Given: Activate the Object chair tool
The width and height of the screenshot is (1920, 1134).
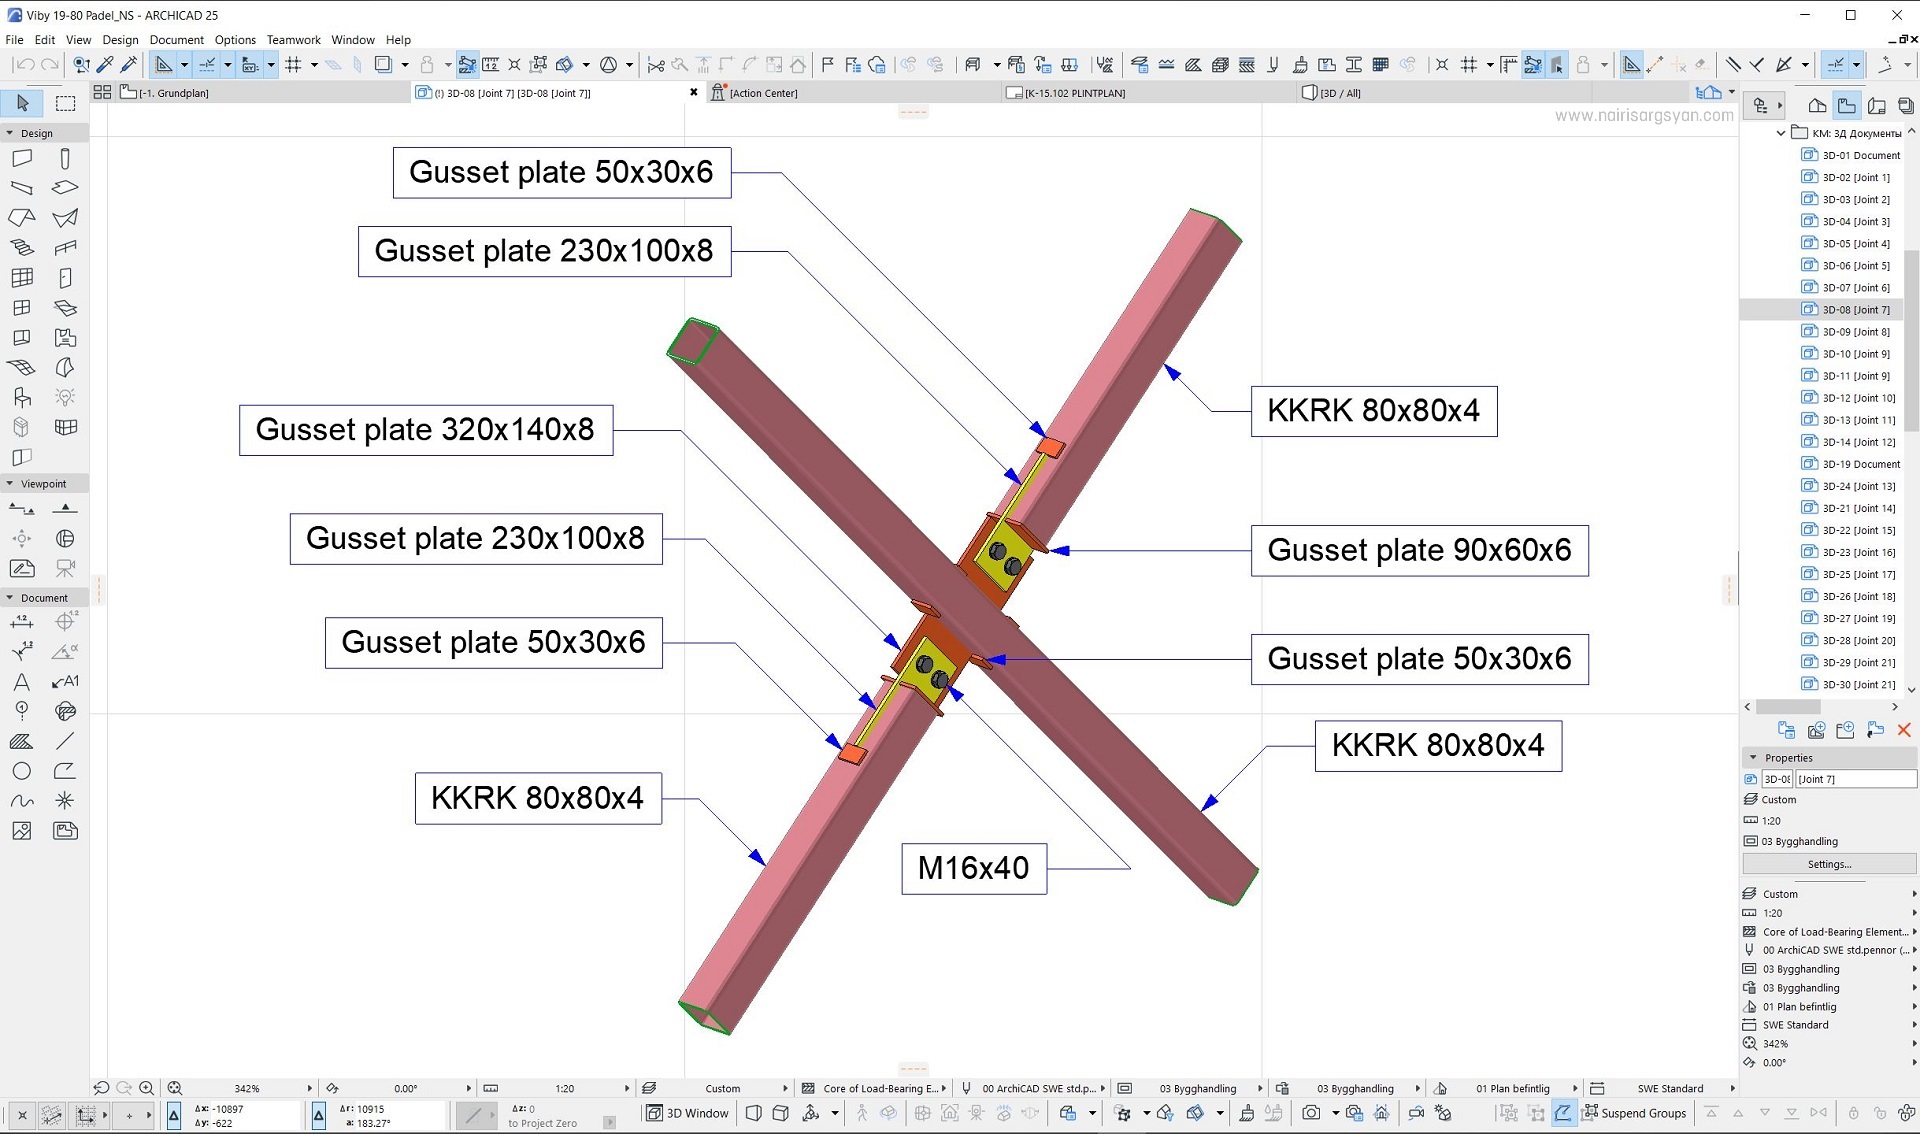Looking at the screenshot, I should 22,397.
